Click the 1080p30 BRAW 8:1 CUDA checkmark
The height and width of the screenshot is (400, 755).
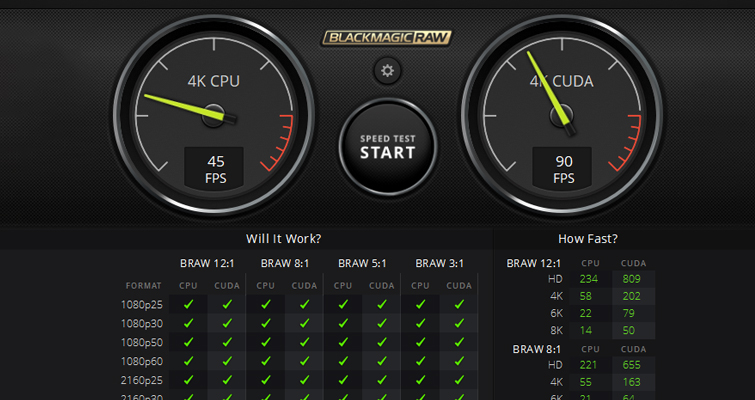pyautogui.click(x=304, y=323)
